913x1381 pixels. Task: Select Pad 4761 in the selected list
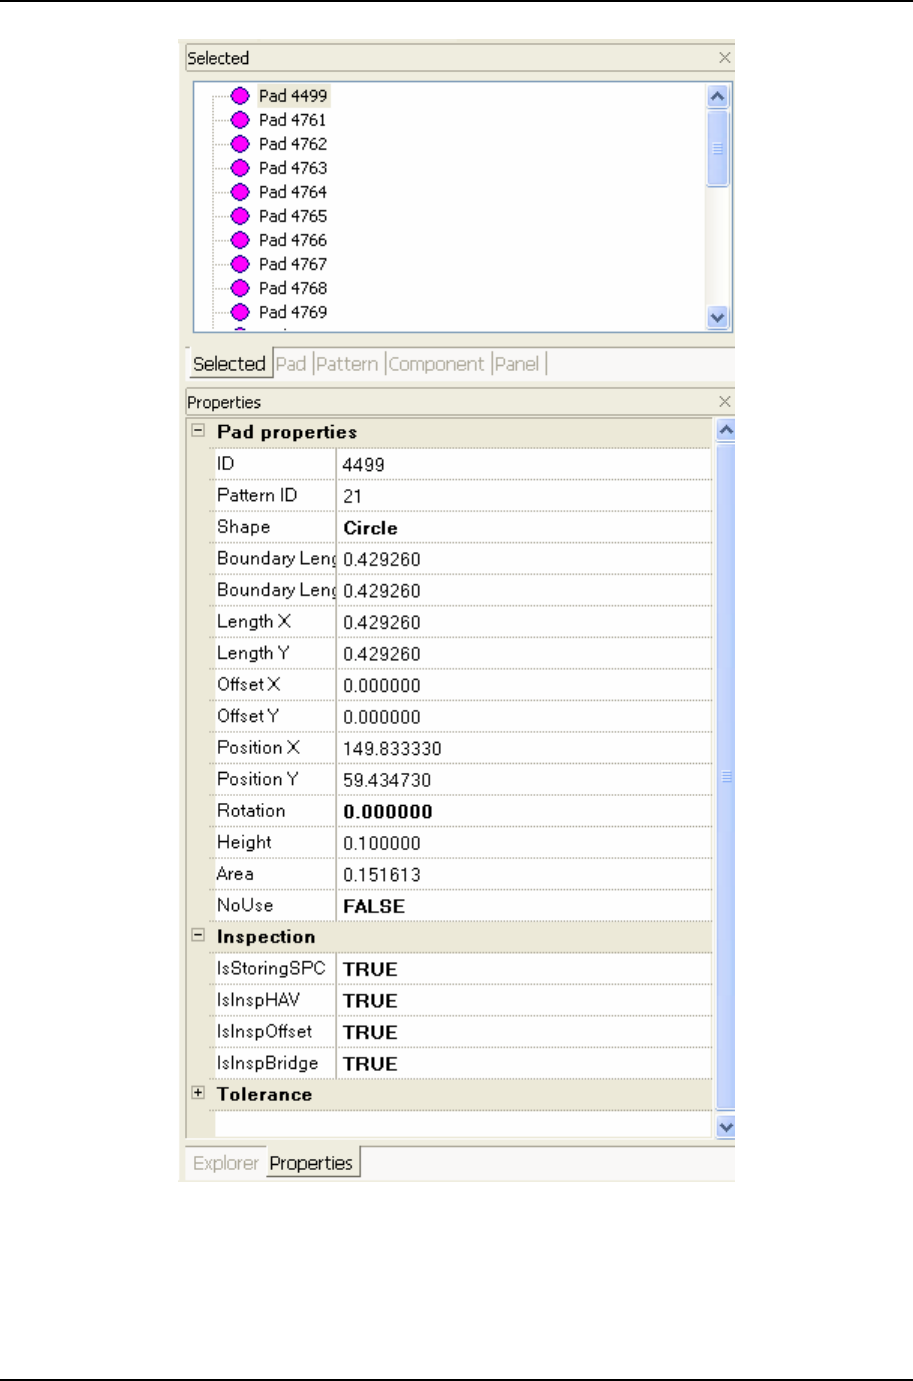coord(292,120)
